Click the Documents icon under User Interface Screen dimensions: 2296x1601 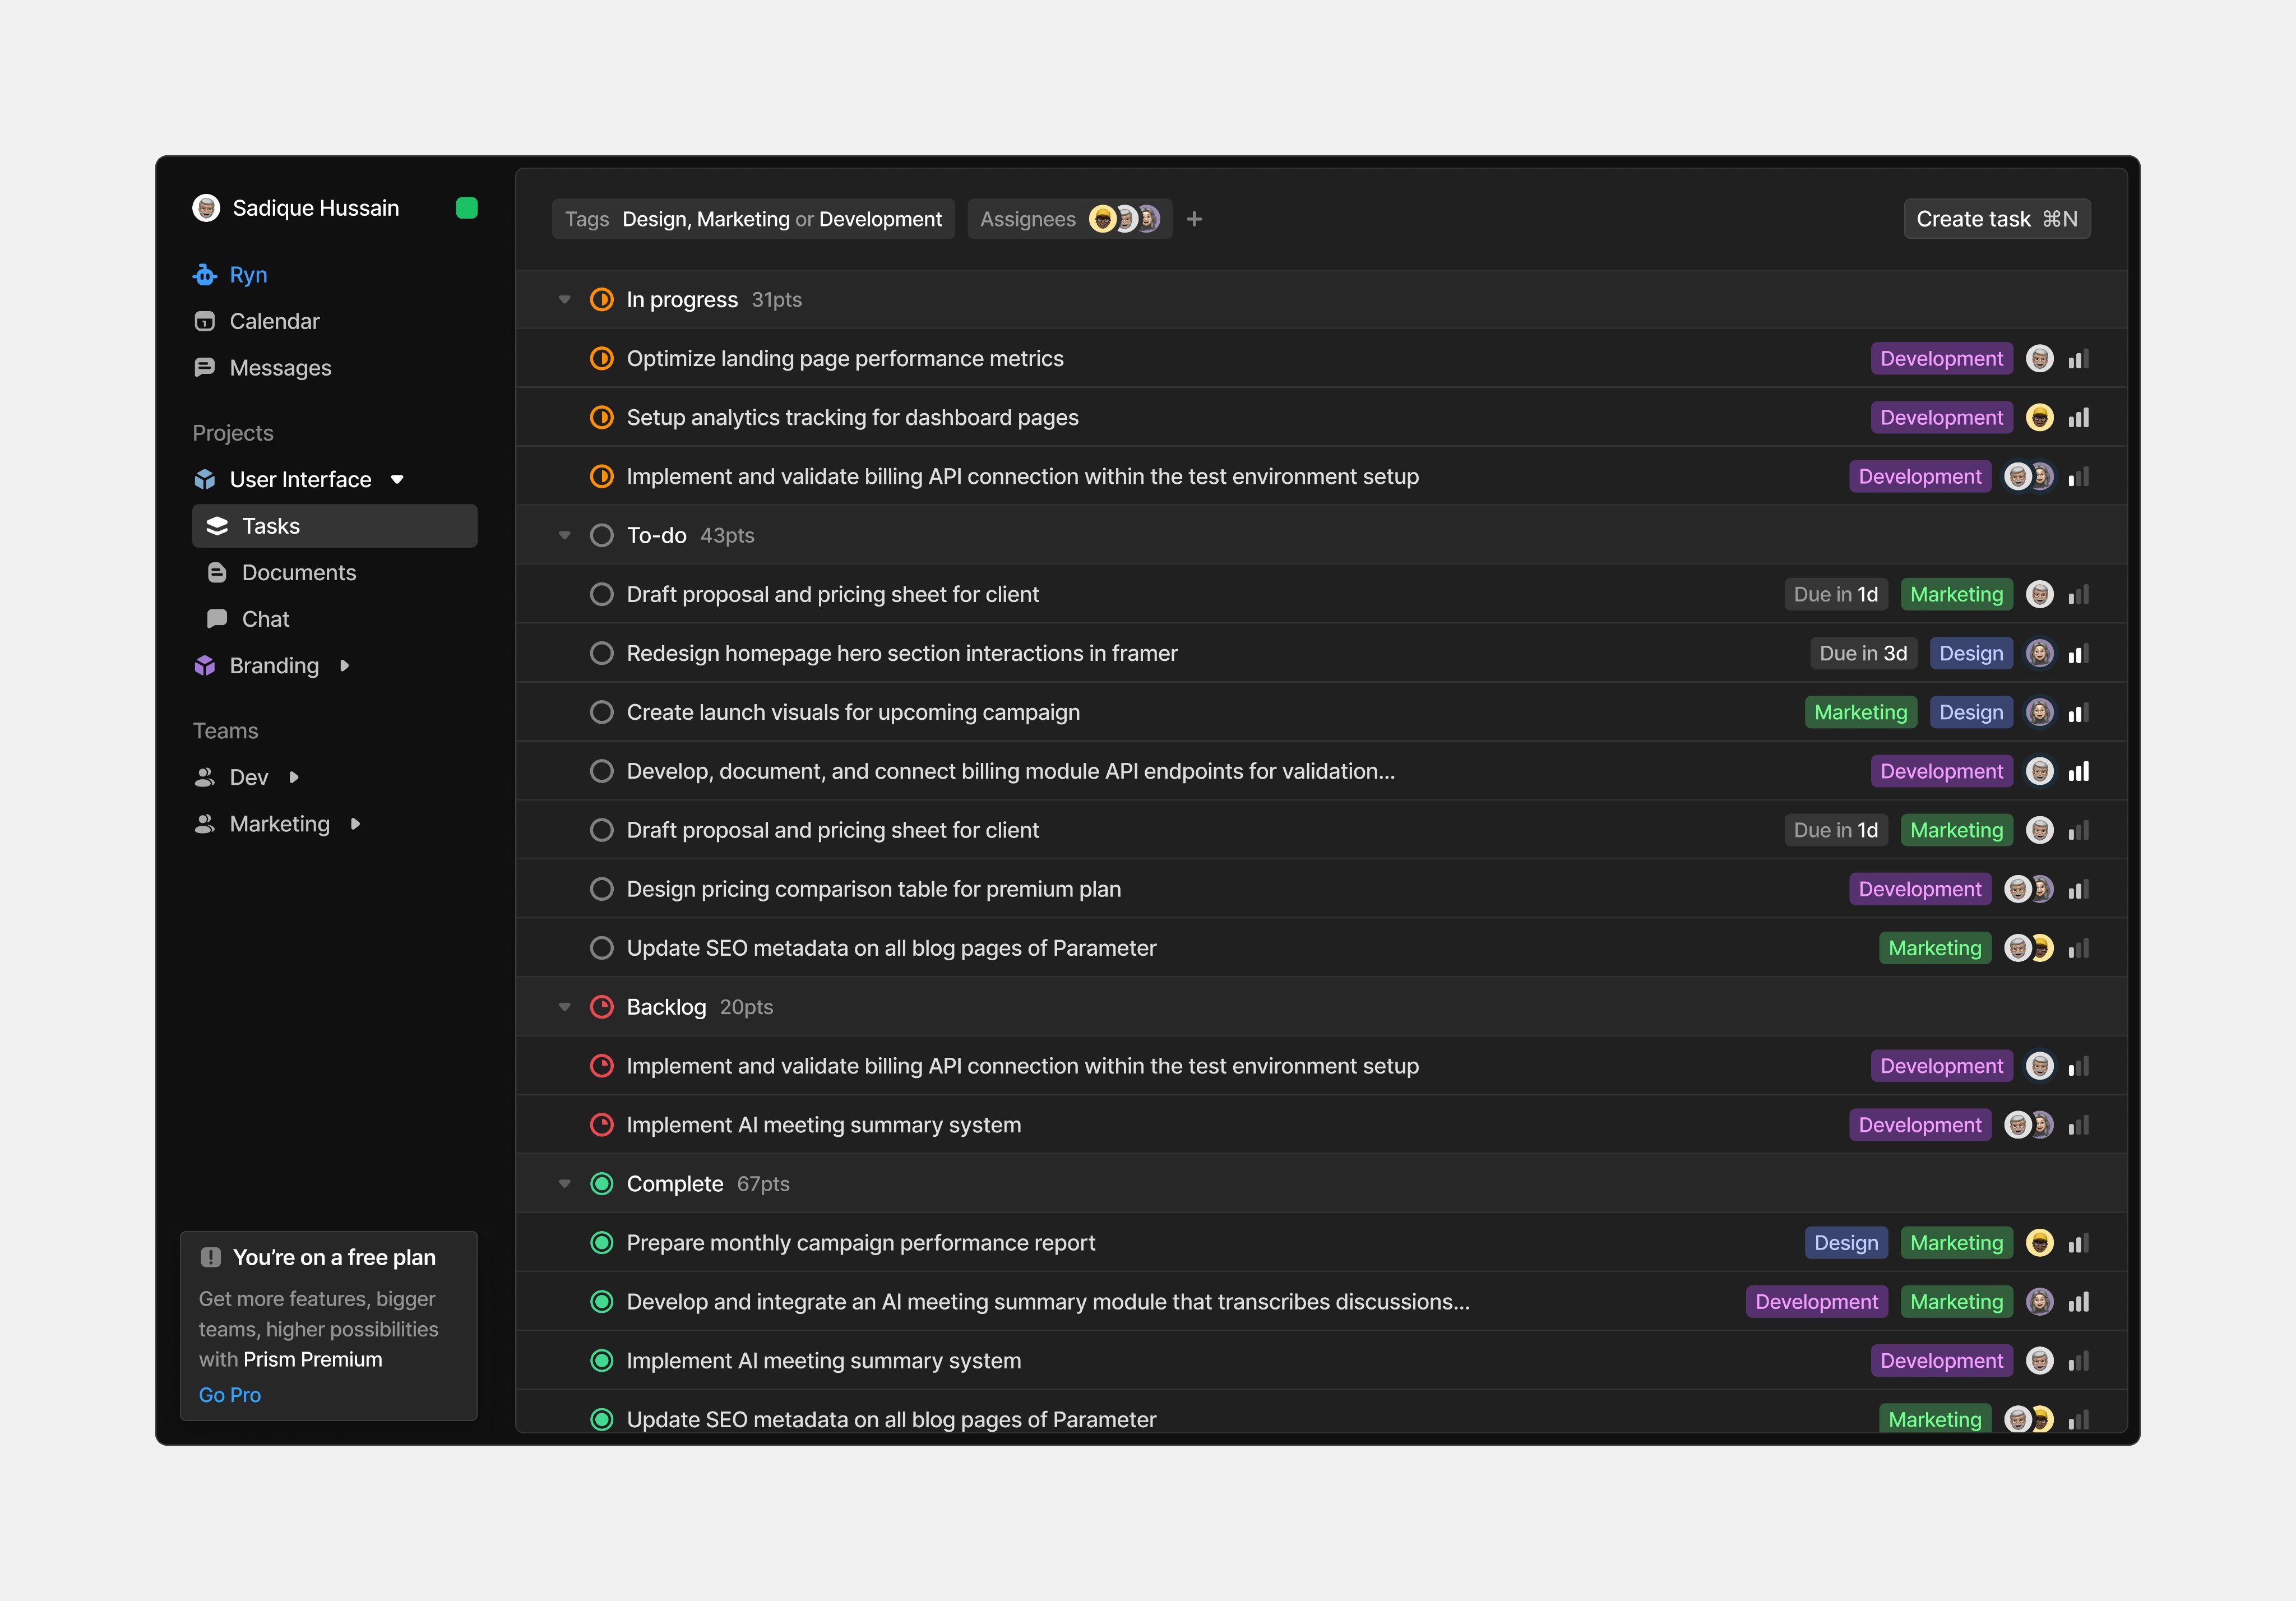point(217,573)
